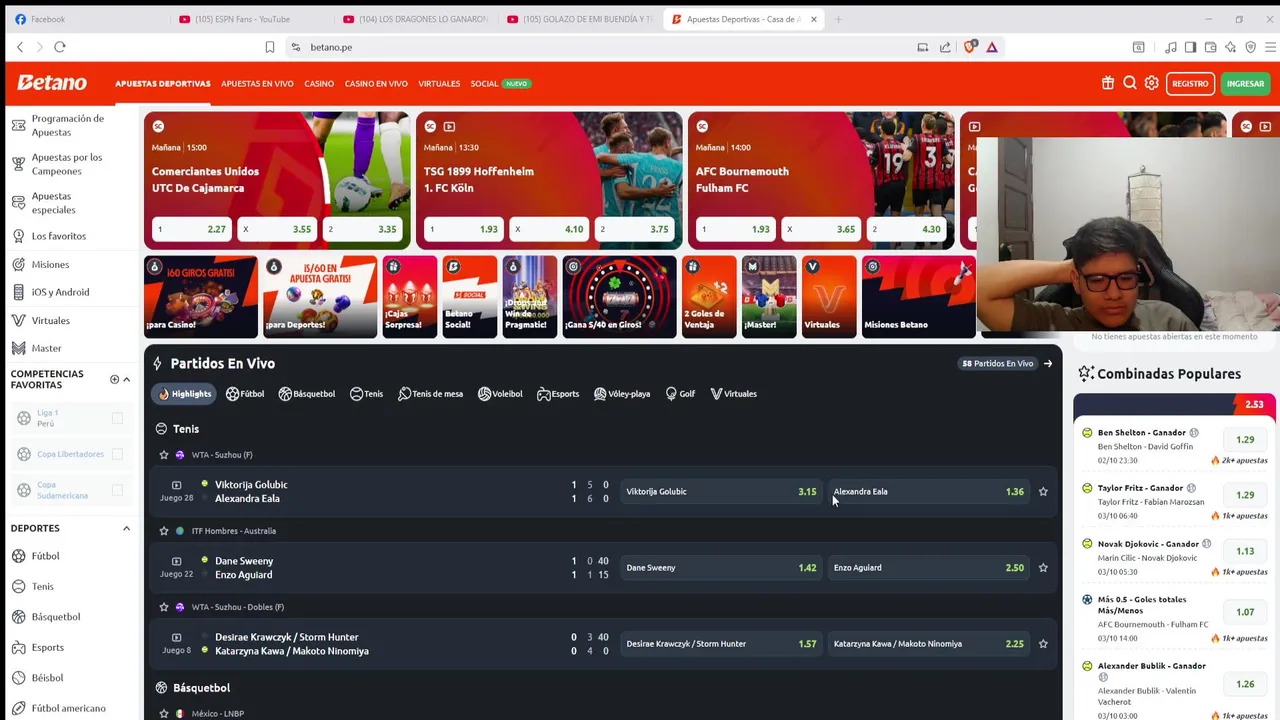Check the Copa Libertadores favorite checkbox
The height and width of the screenshot is (720, 1280).
(117, 454)
